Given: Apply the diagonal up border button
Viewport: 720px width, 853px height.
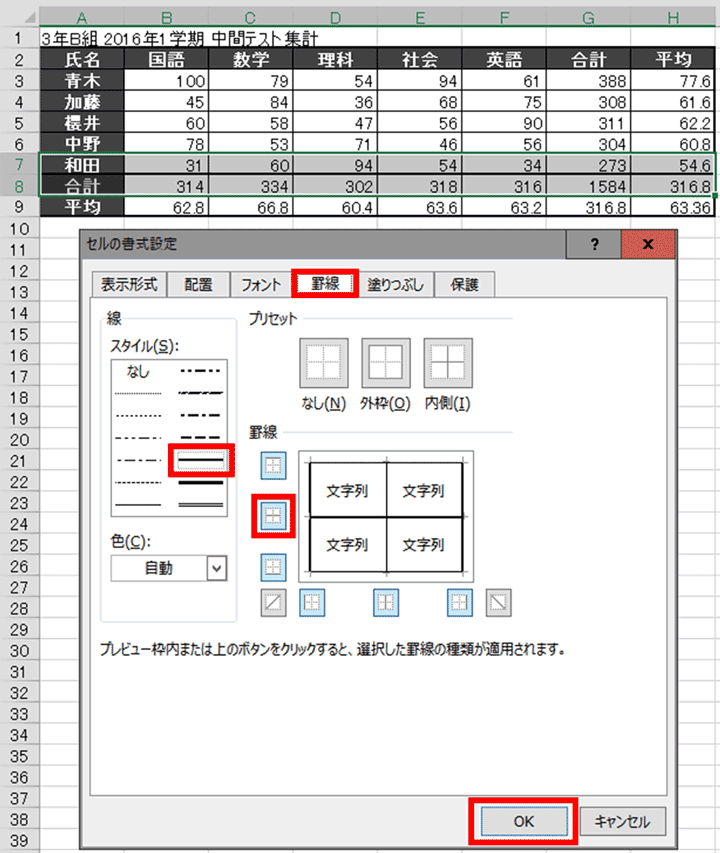Looking at the screenshot, I should 273,603.
